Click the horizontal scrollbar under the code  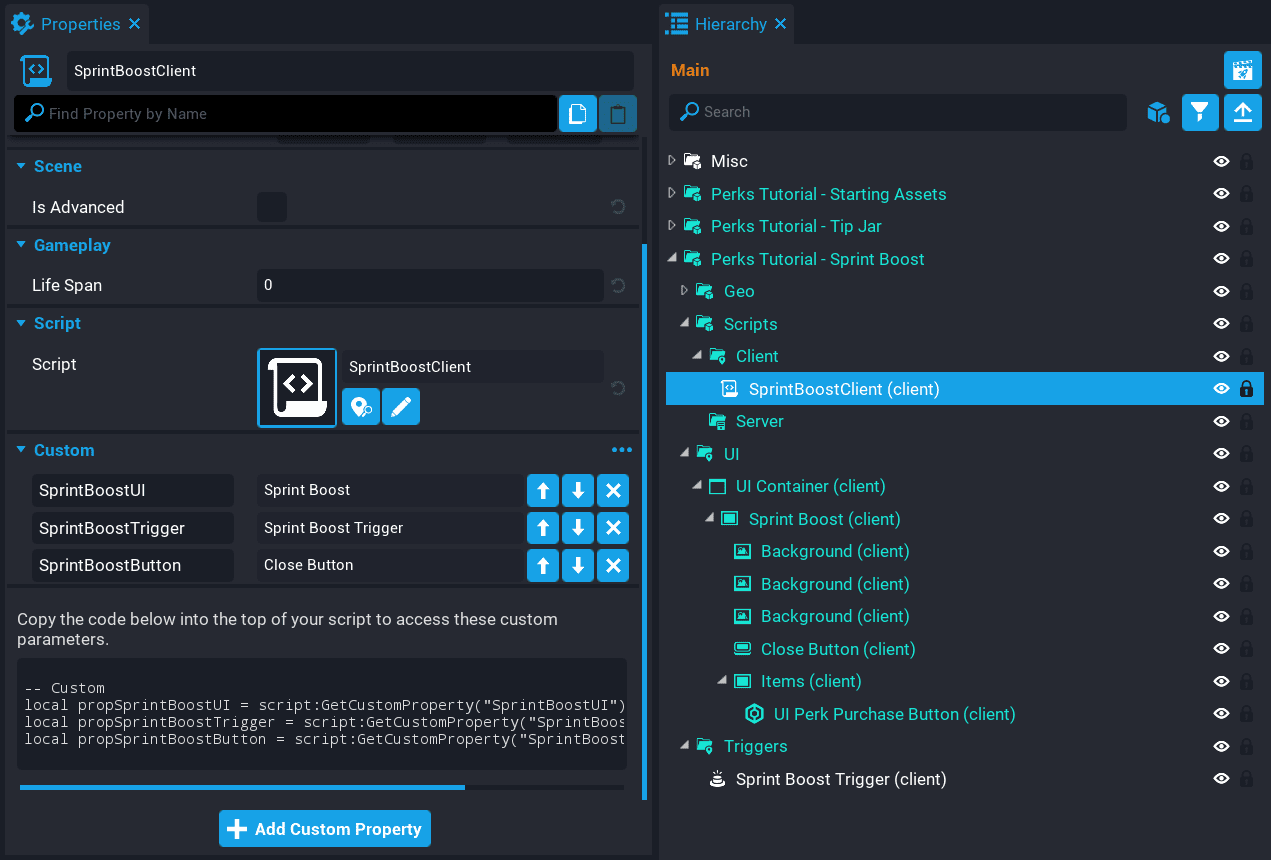point(242,788)
